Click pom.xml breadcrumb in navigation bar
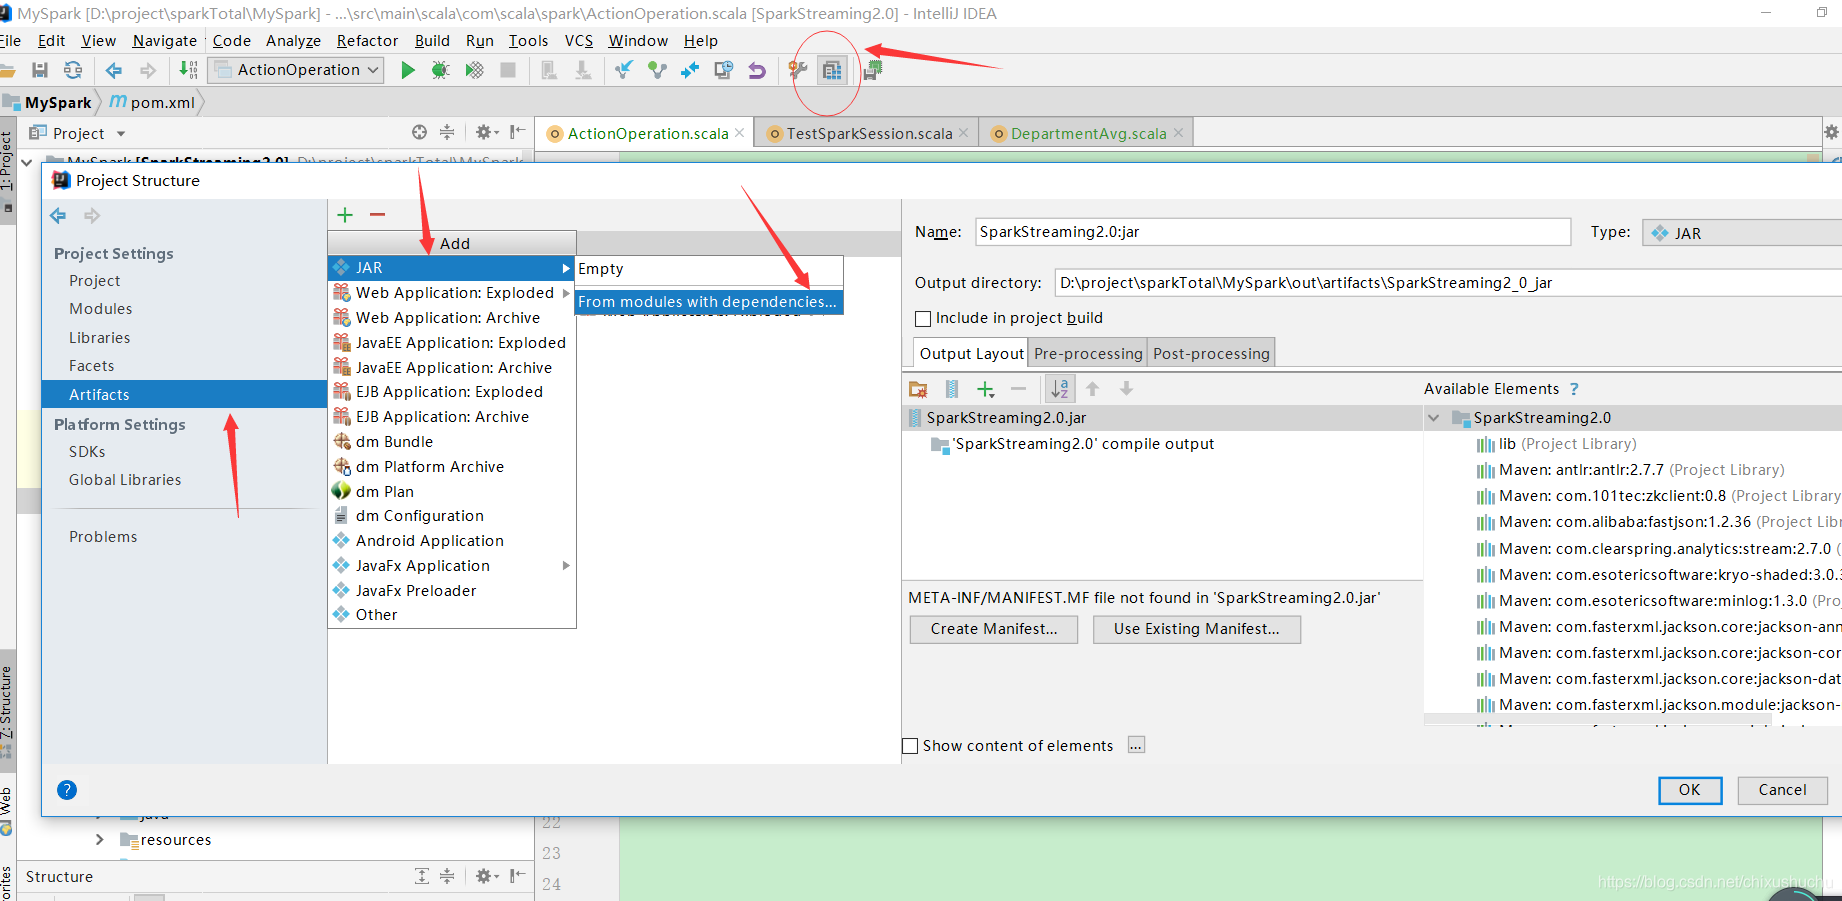The width and height of the screenshot is (1842, 901). pos(152,102)
